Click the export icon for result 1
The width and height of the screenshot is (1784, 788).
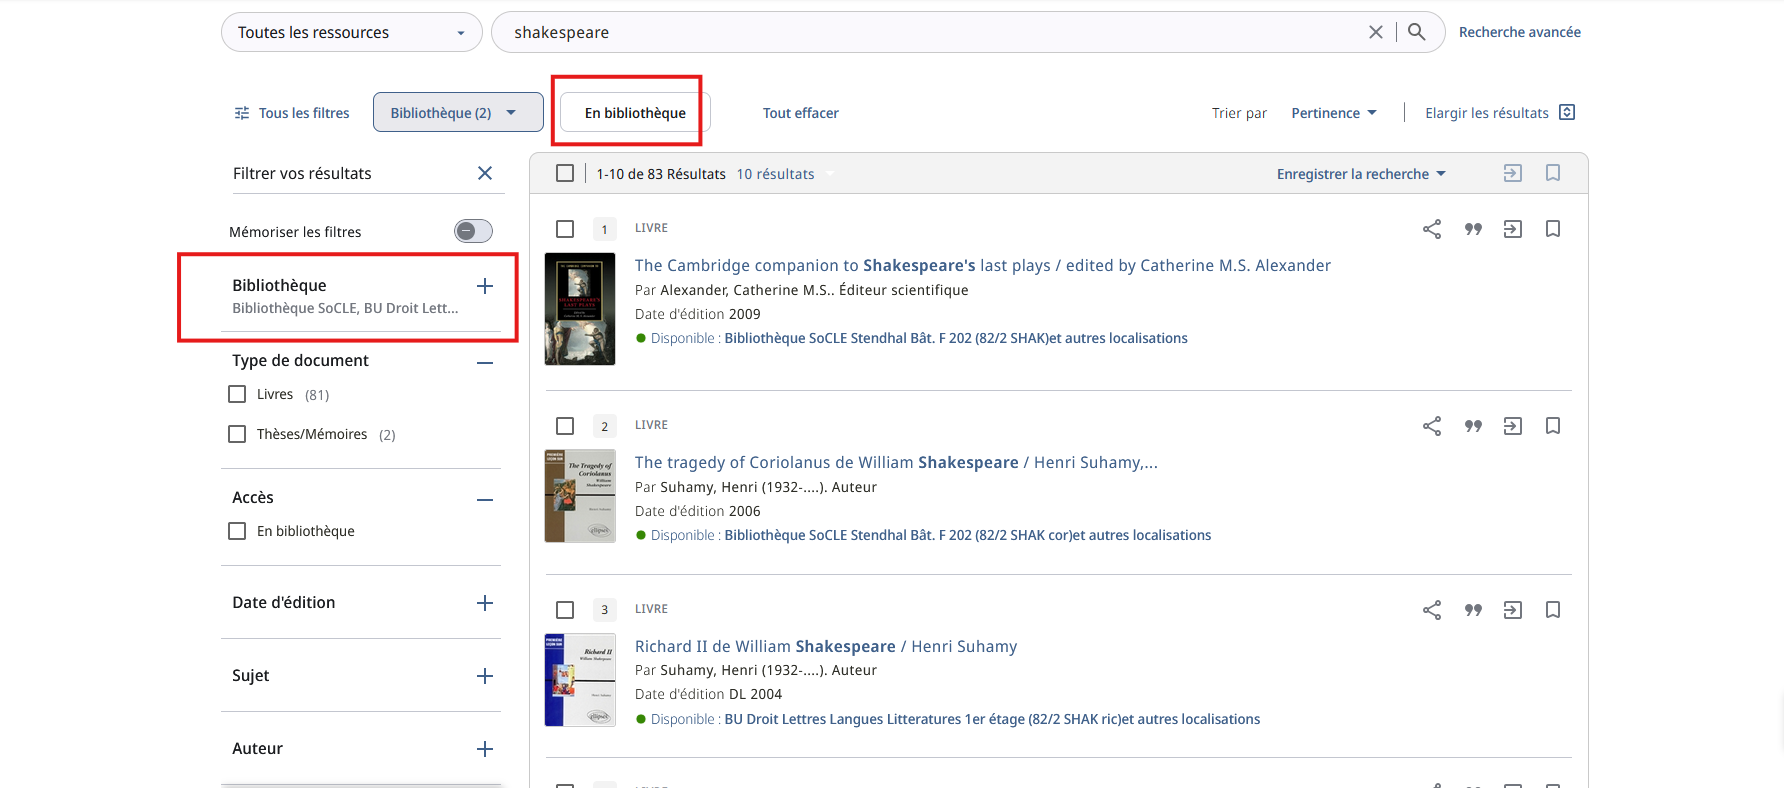1513,229
